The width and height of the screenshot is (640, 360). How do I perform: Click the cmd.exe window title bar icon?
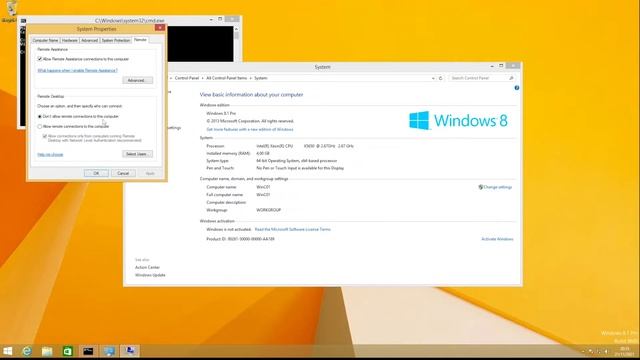(x=24, y=20)
